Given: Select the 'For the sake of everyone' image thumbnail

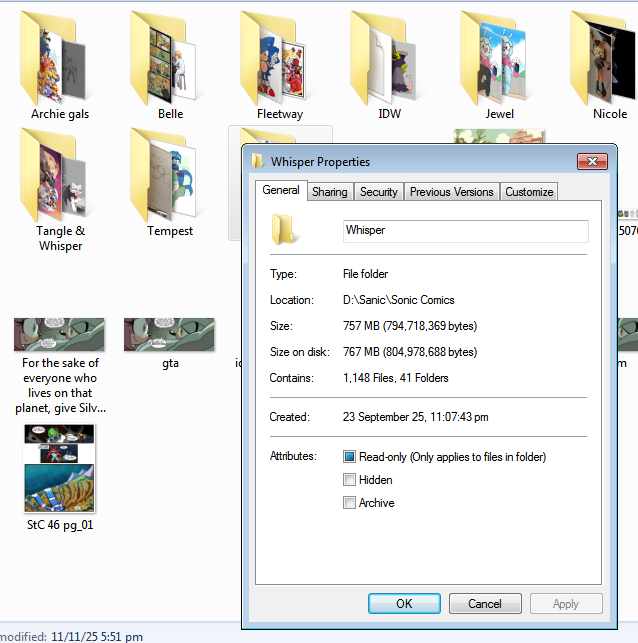Looking at the screenshot, I should (x=59, y=335).
